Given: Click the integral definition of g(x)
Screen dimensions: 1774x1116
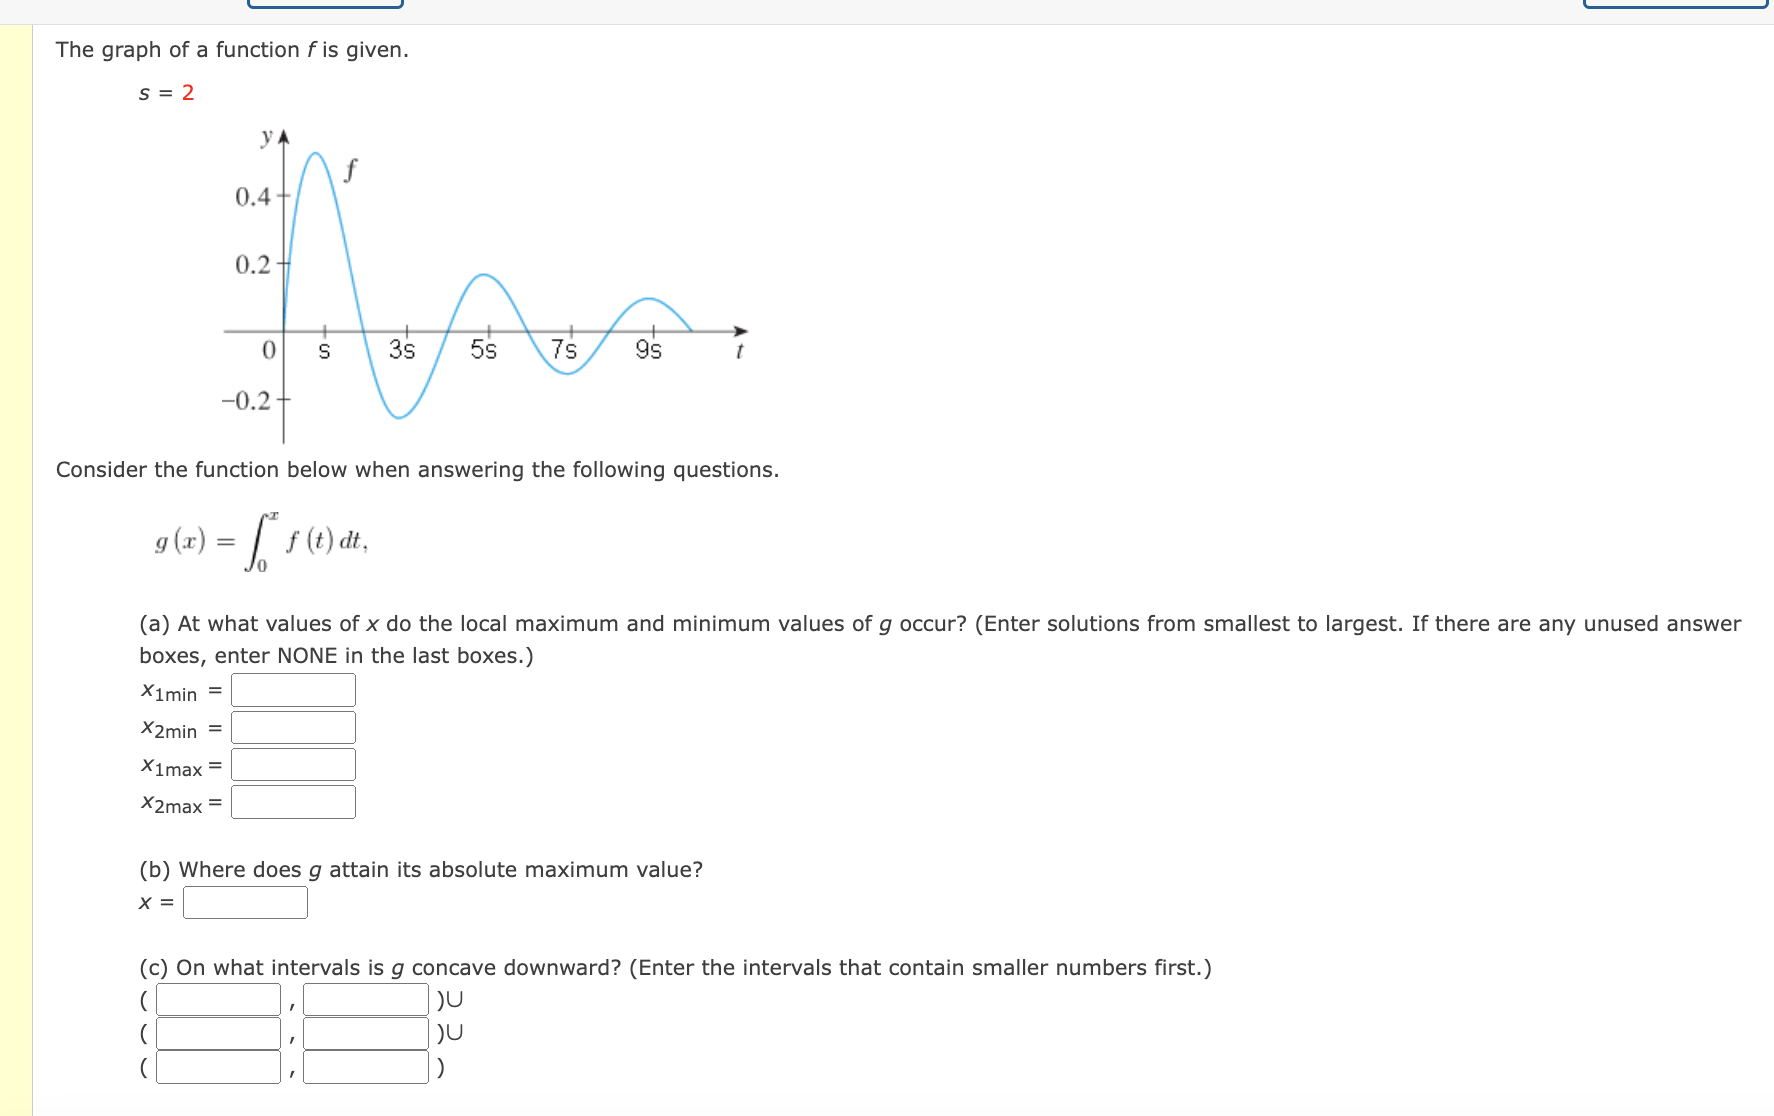Looking at the screenshot, I should [260, 540].
